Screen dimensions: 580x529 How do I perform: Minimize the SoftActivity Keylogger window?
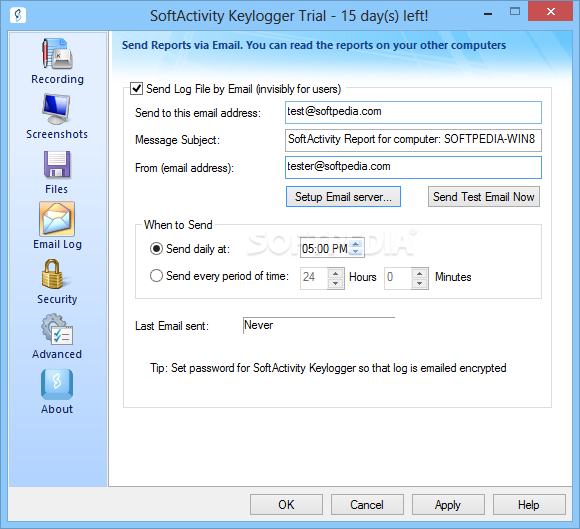(488, 13)
